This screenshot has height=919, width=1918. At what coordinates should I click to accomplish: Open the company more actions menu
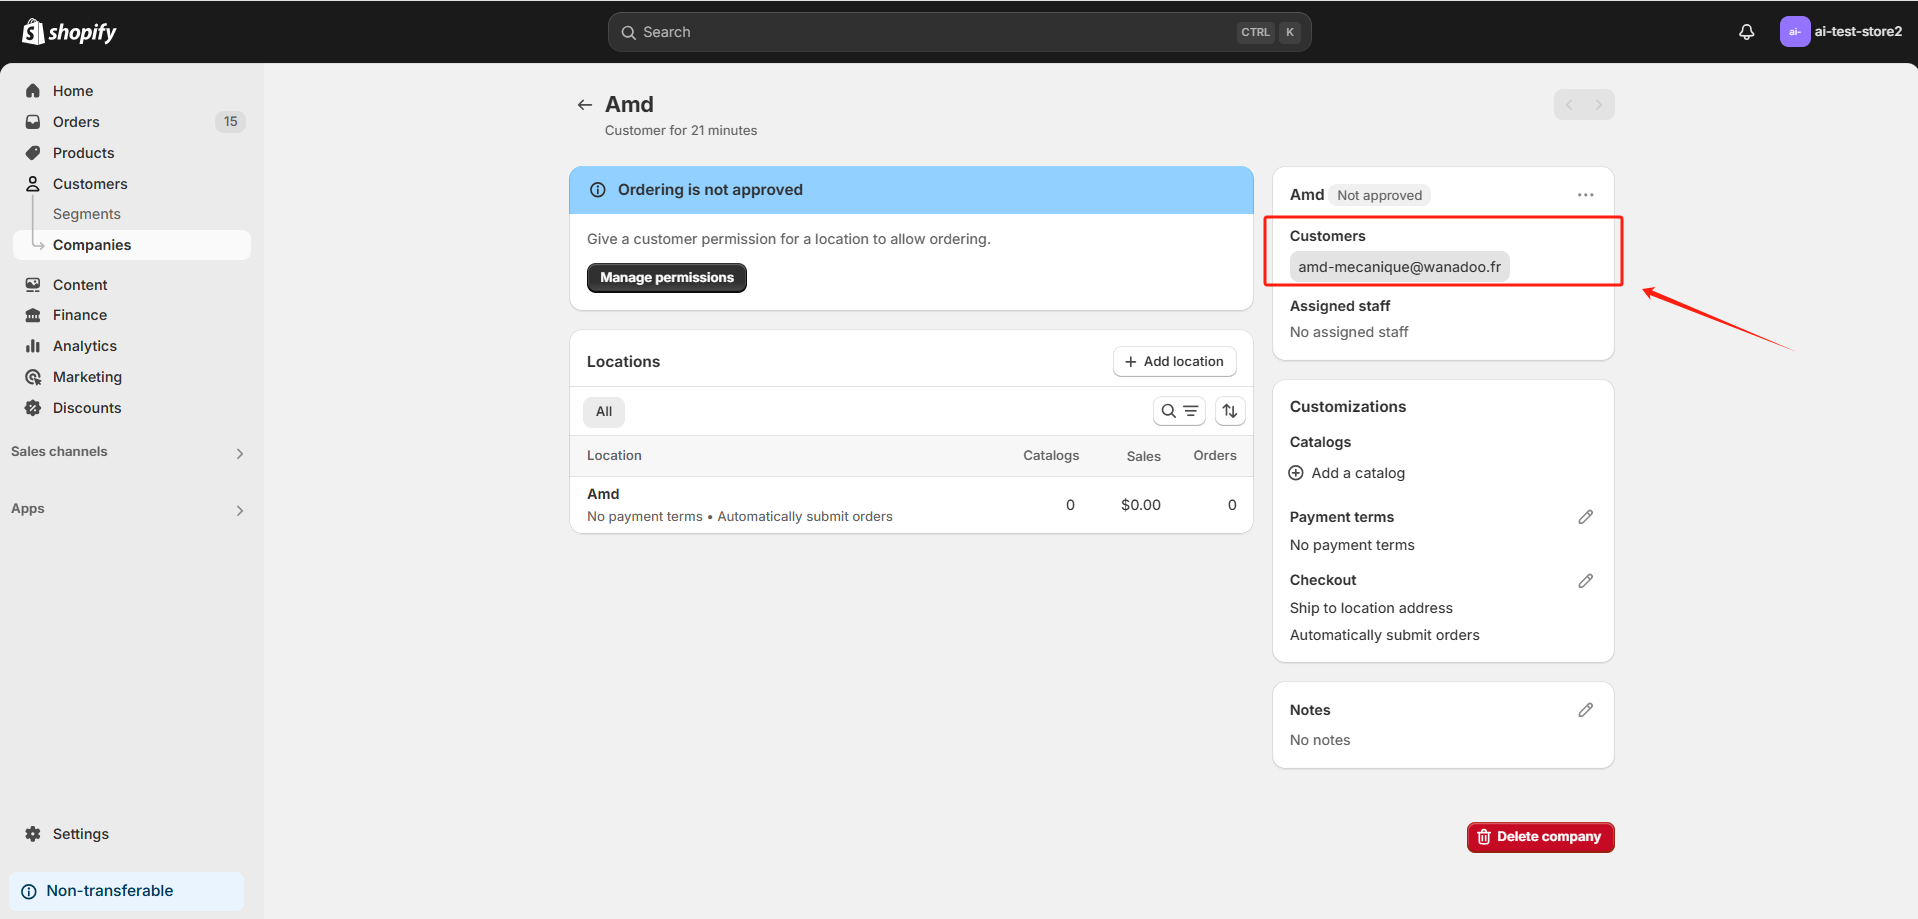point(1586,195)
